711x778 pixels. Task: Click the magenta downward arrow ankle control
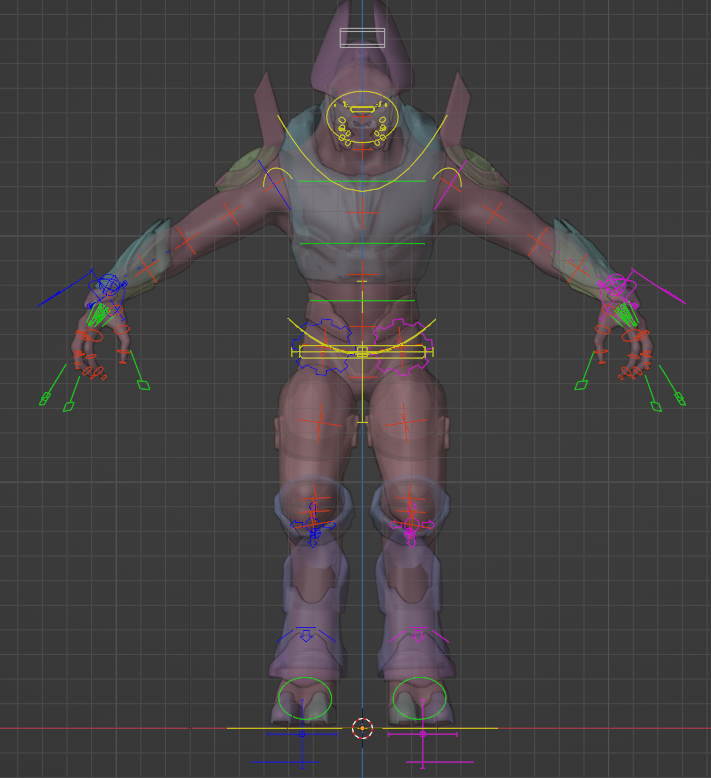pos(419,635)
